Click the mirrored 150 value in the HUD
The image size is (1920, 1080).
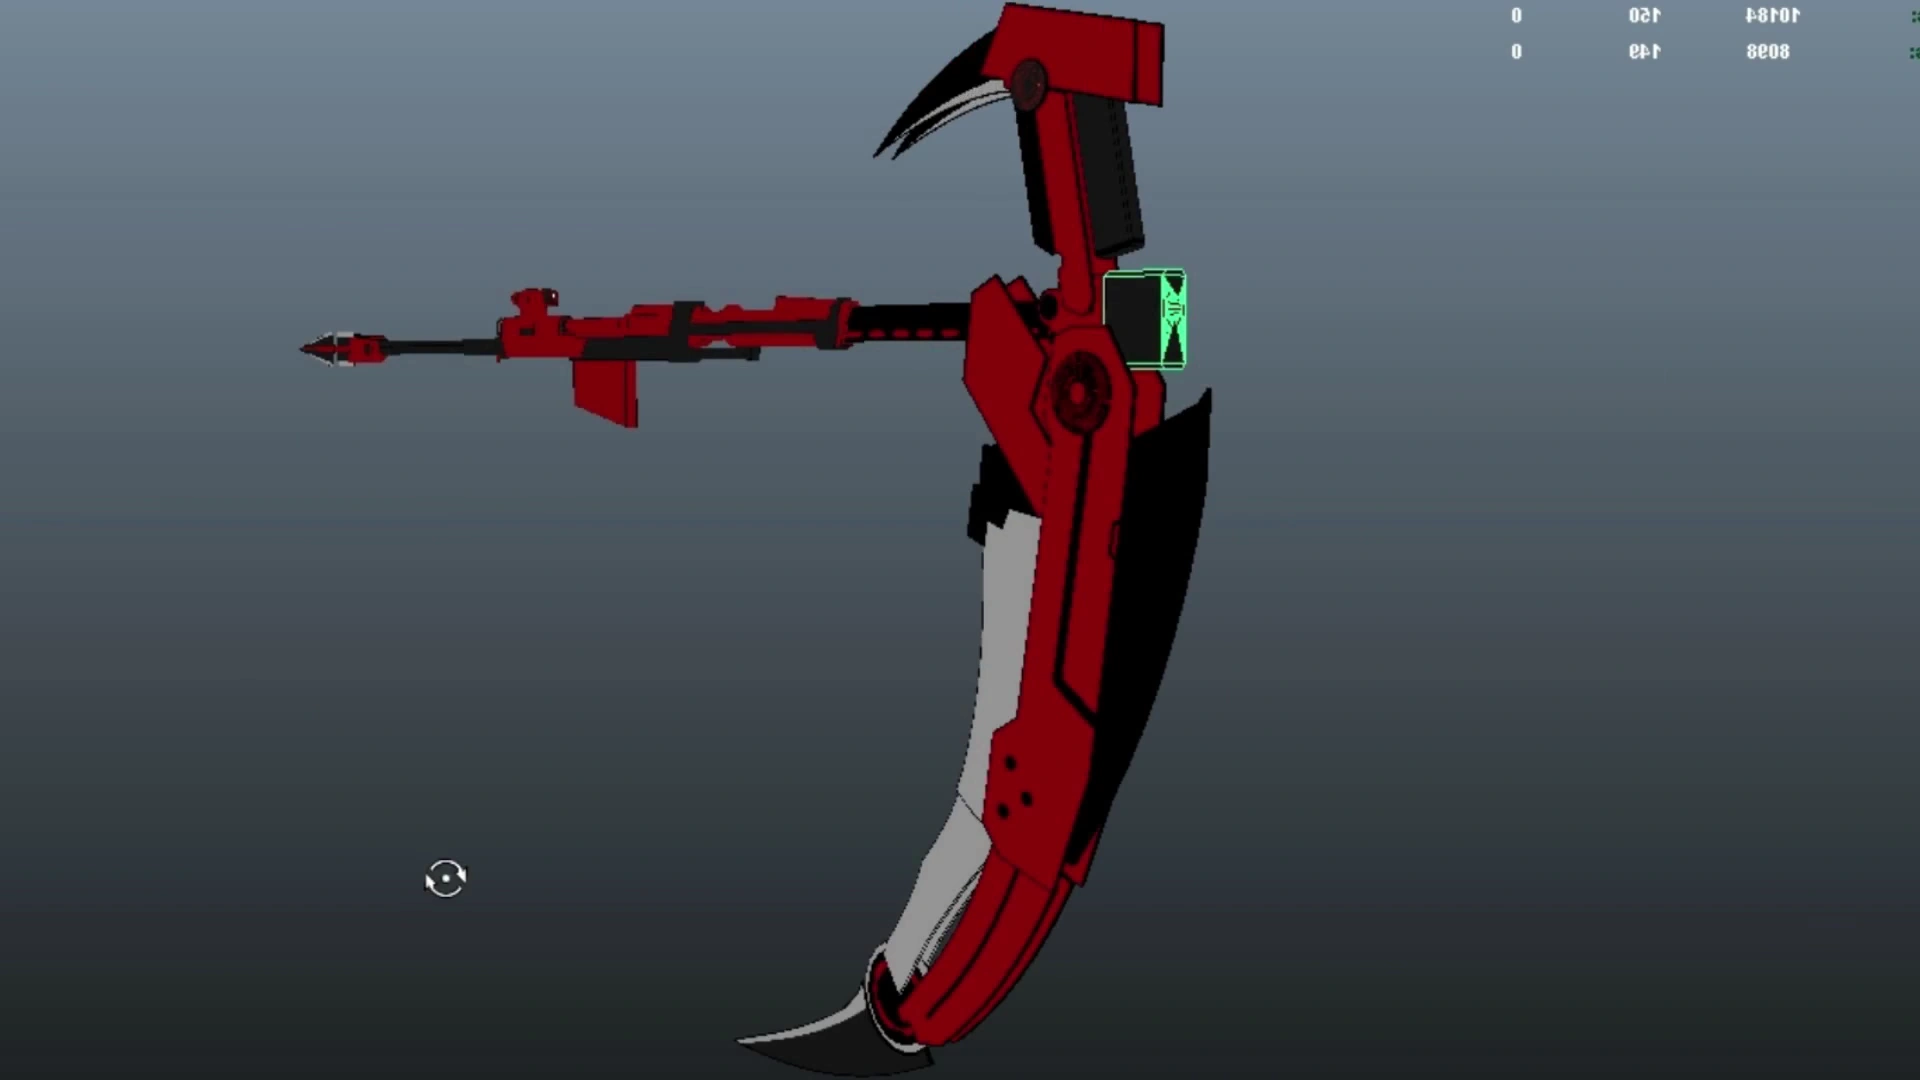point(1644,15)
